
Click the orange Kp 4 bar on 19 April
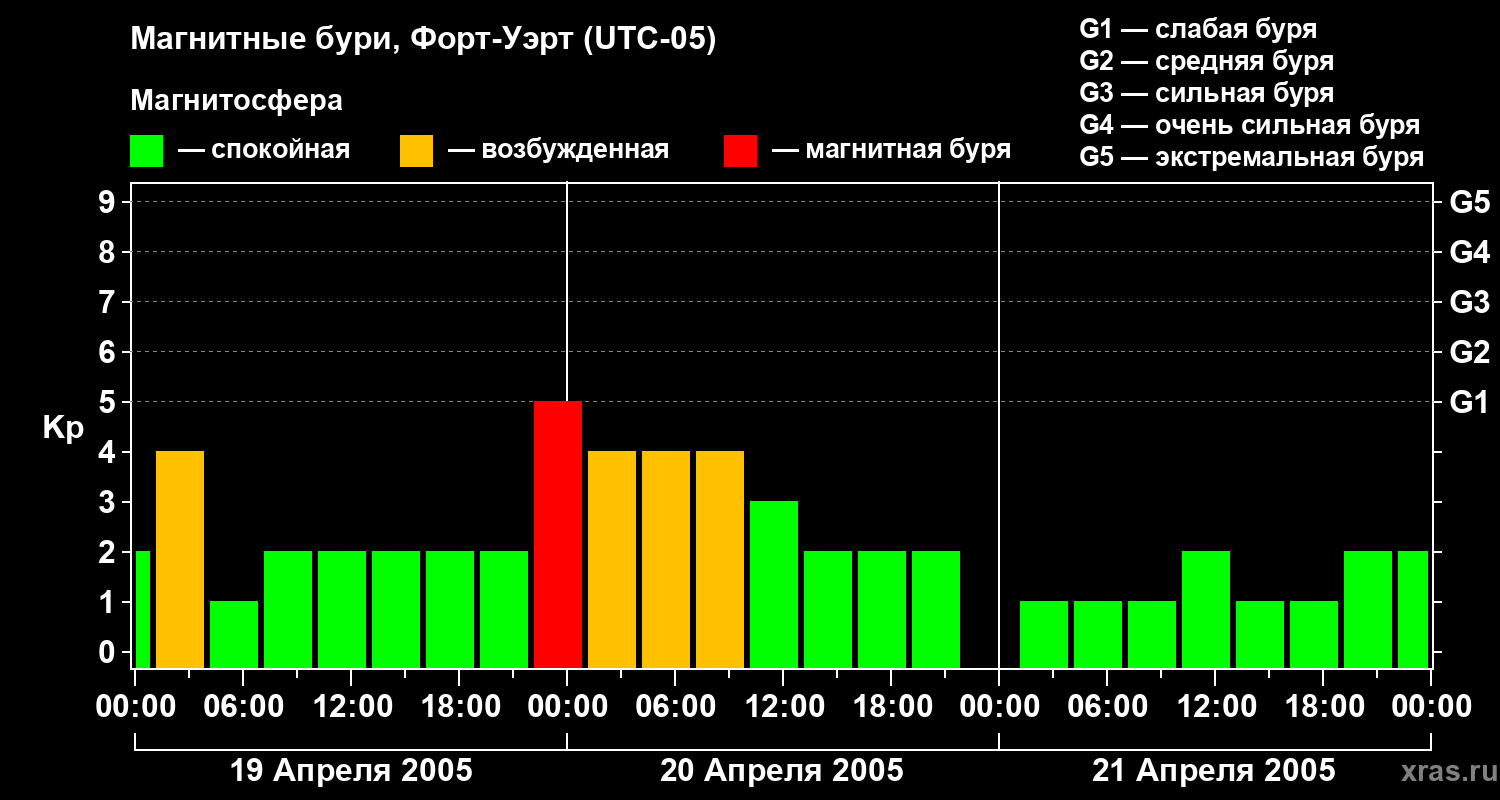pyautogui.click(x=180, y=559)
